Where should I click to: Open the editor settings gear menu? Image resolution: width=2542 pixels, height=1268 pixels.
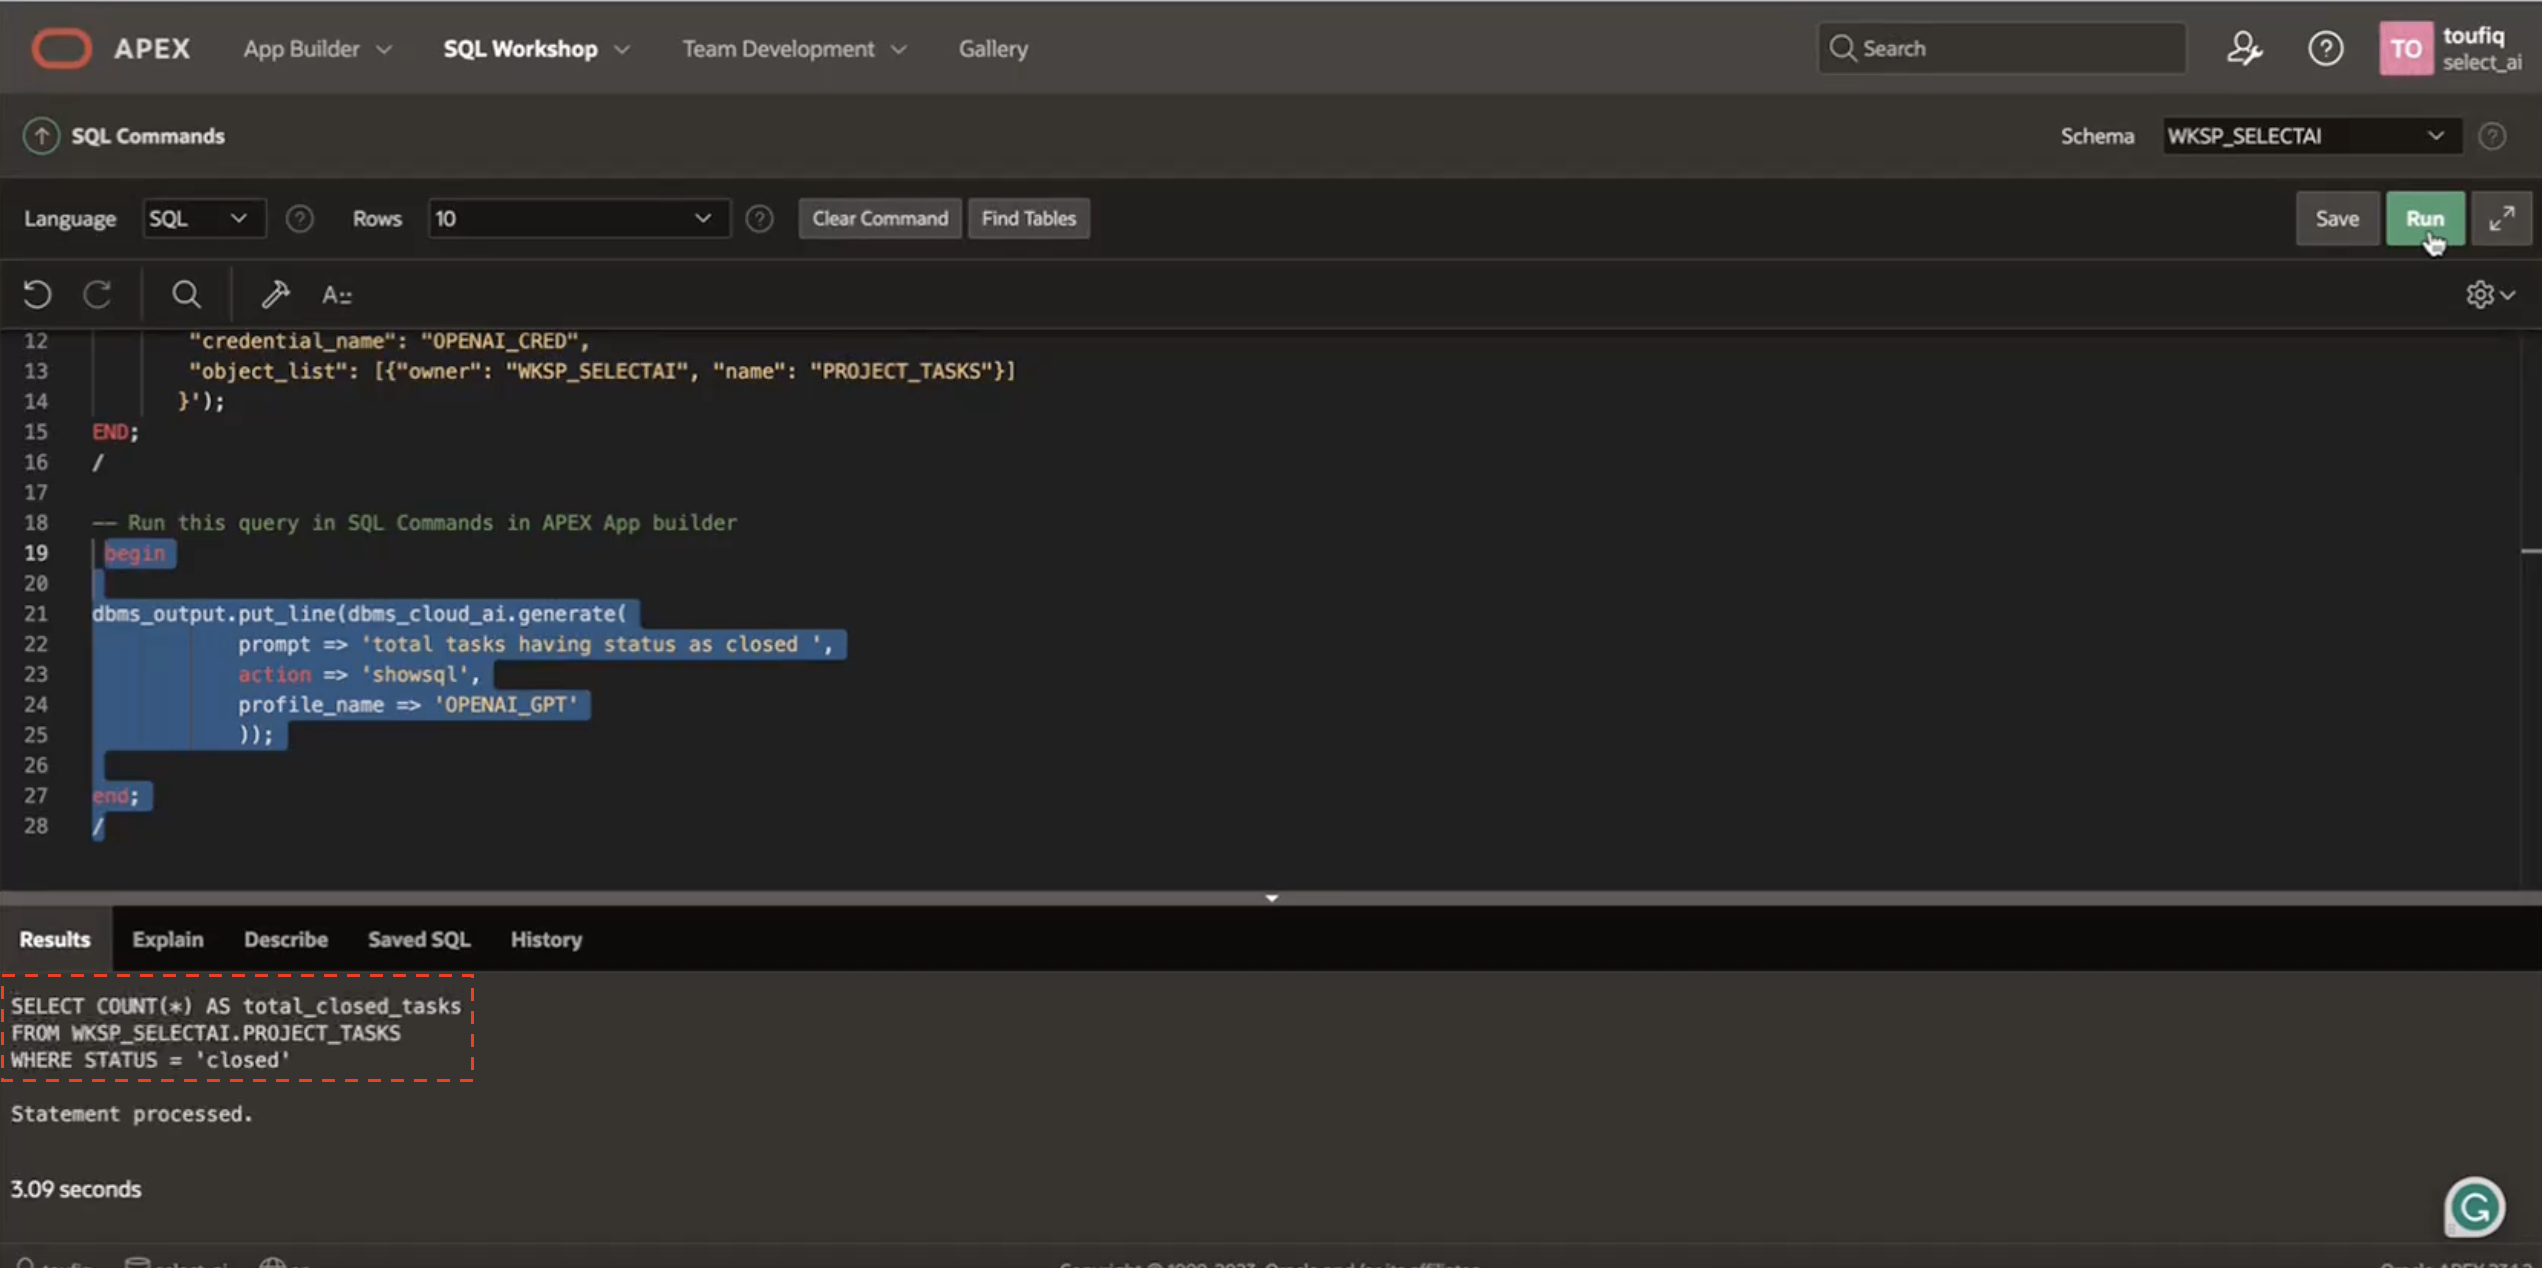pyautogui.click(x=2488, y=294)
